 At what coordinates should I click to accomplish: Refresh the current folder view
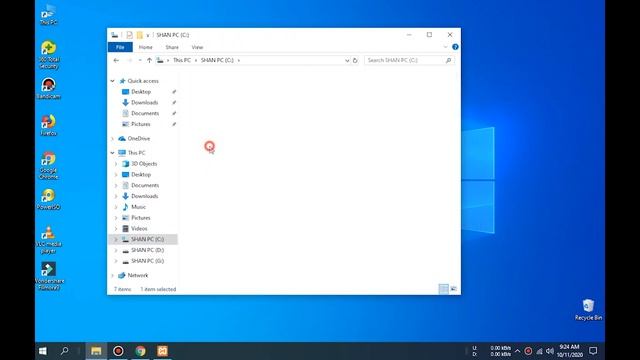(355, 60)
